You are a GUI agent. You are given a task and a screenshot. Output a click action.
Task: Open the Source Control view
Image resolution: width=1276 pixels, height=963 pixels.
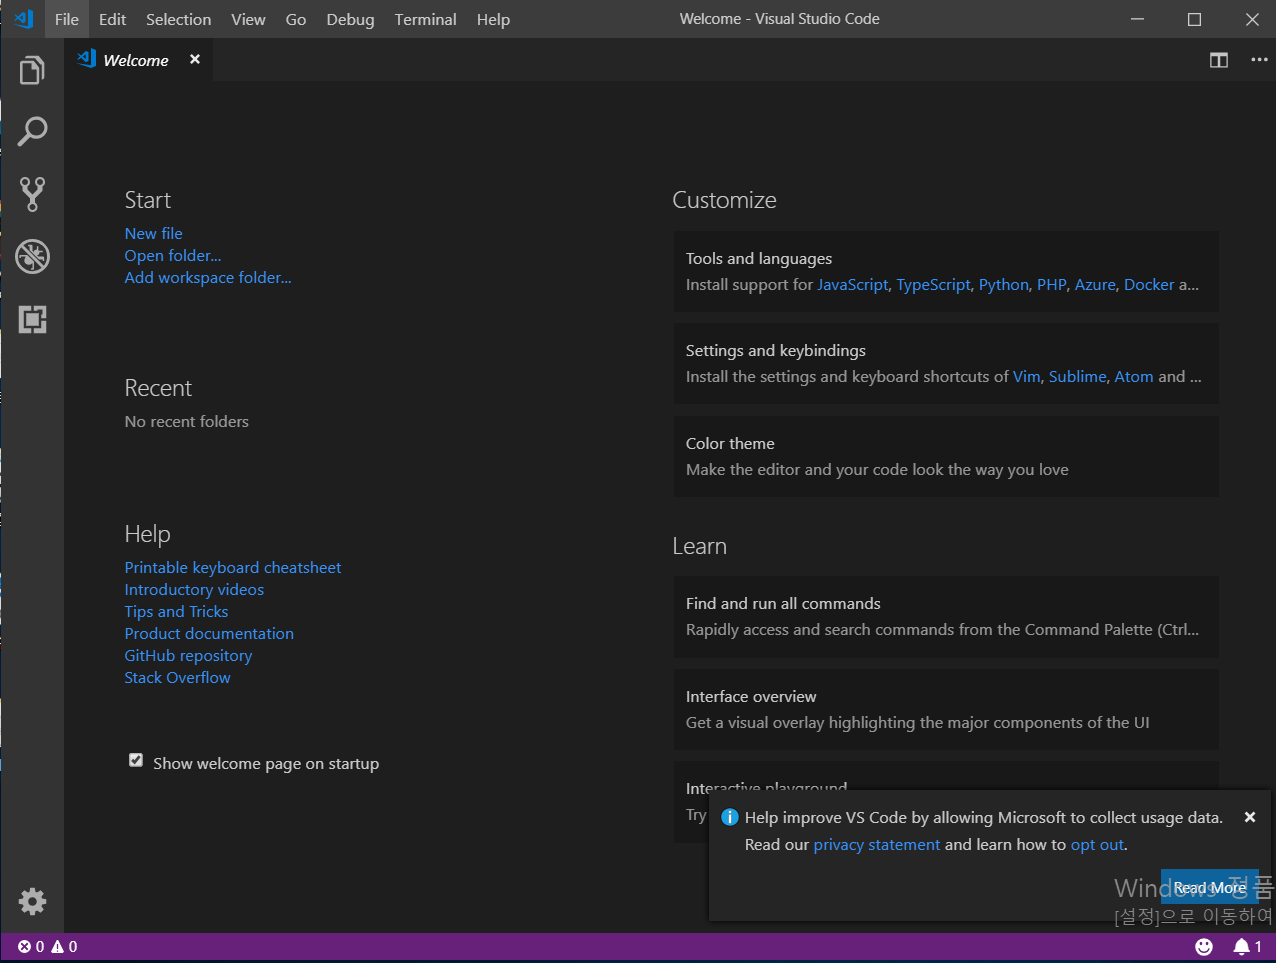(x=32, y=194)
